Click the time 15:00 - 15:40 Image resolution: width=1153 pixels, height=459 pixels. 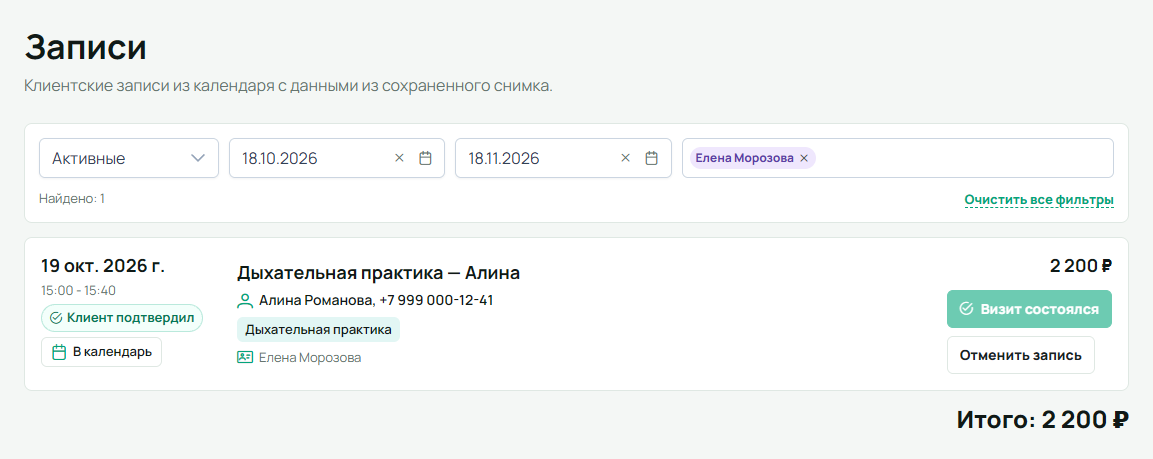79,291
